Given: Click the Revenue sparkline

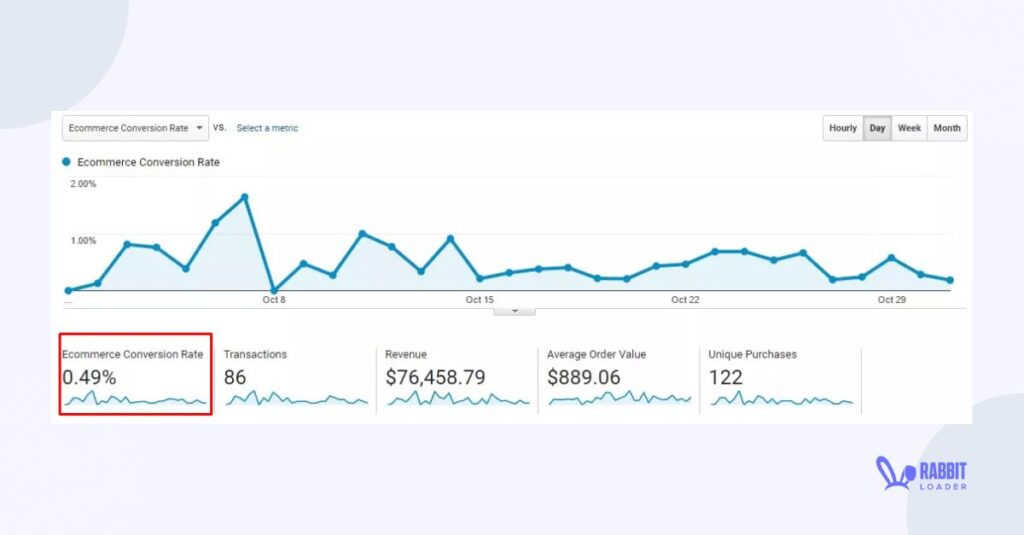Looking at the screenshot, I should 458,398.
